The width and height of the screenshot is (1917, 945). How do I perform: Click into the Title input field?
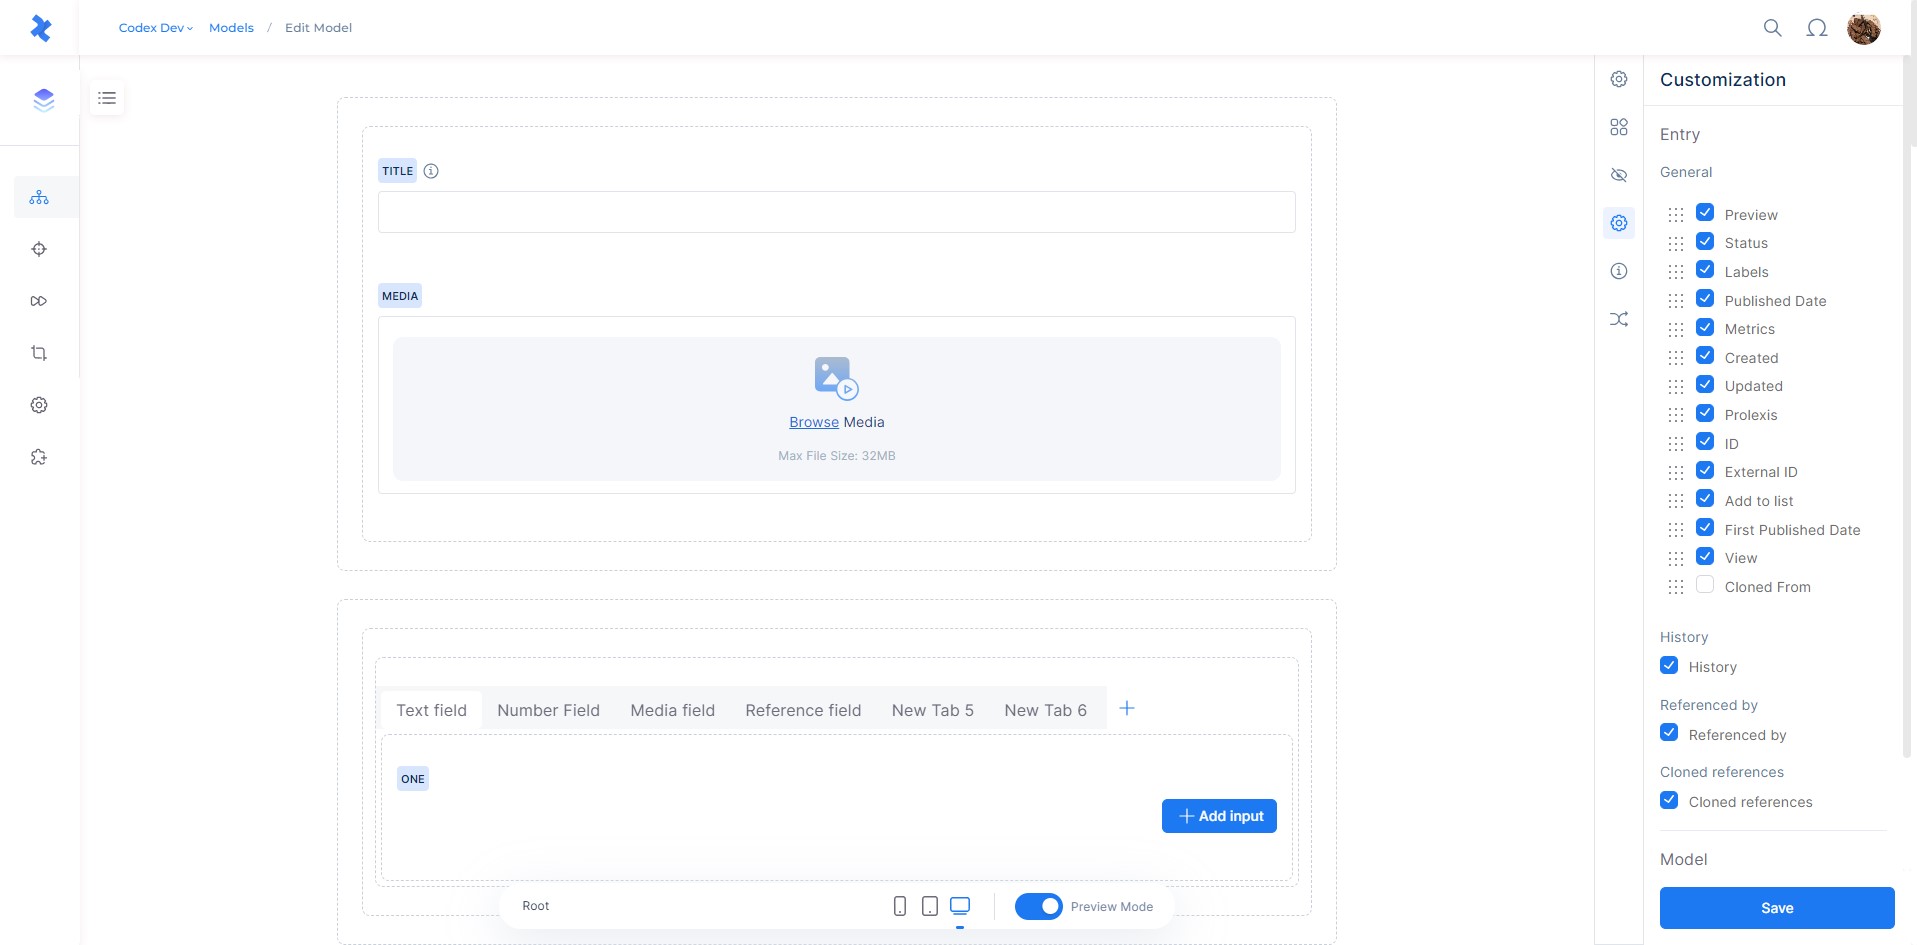point(836,212)
